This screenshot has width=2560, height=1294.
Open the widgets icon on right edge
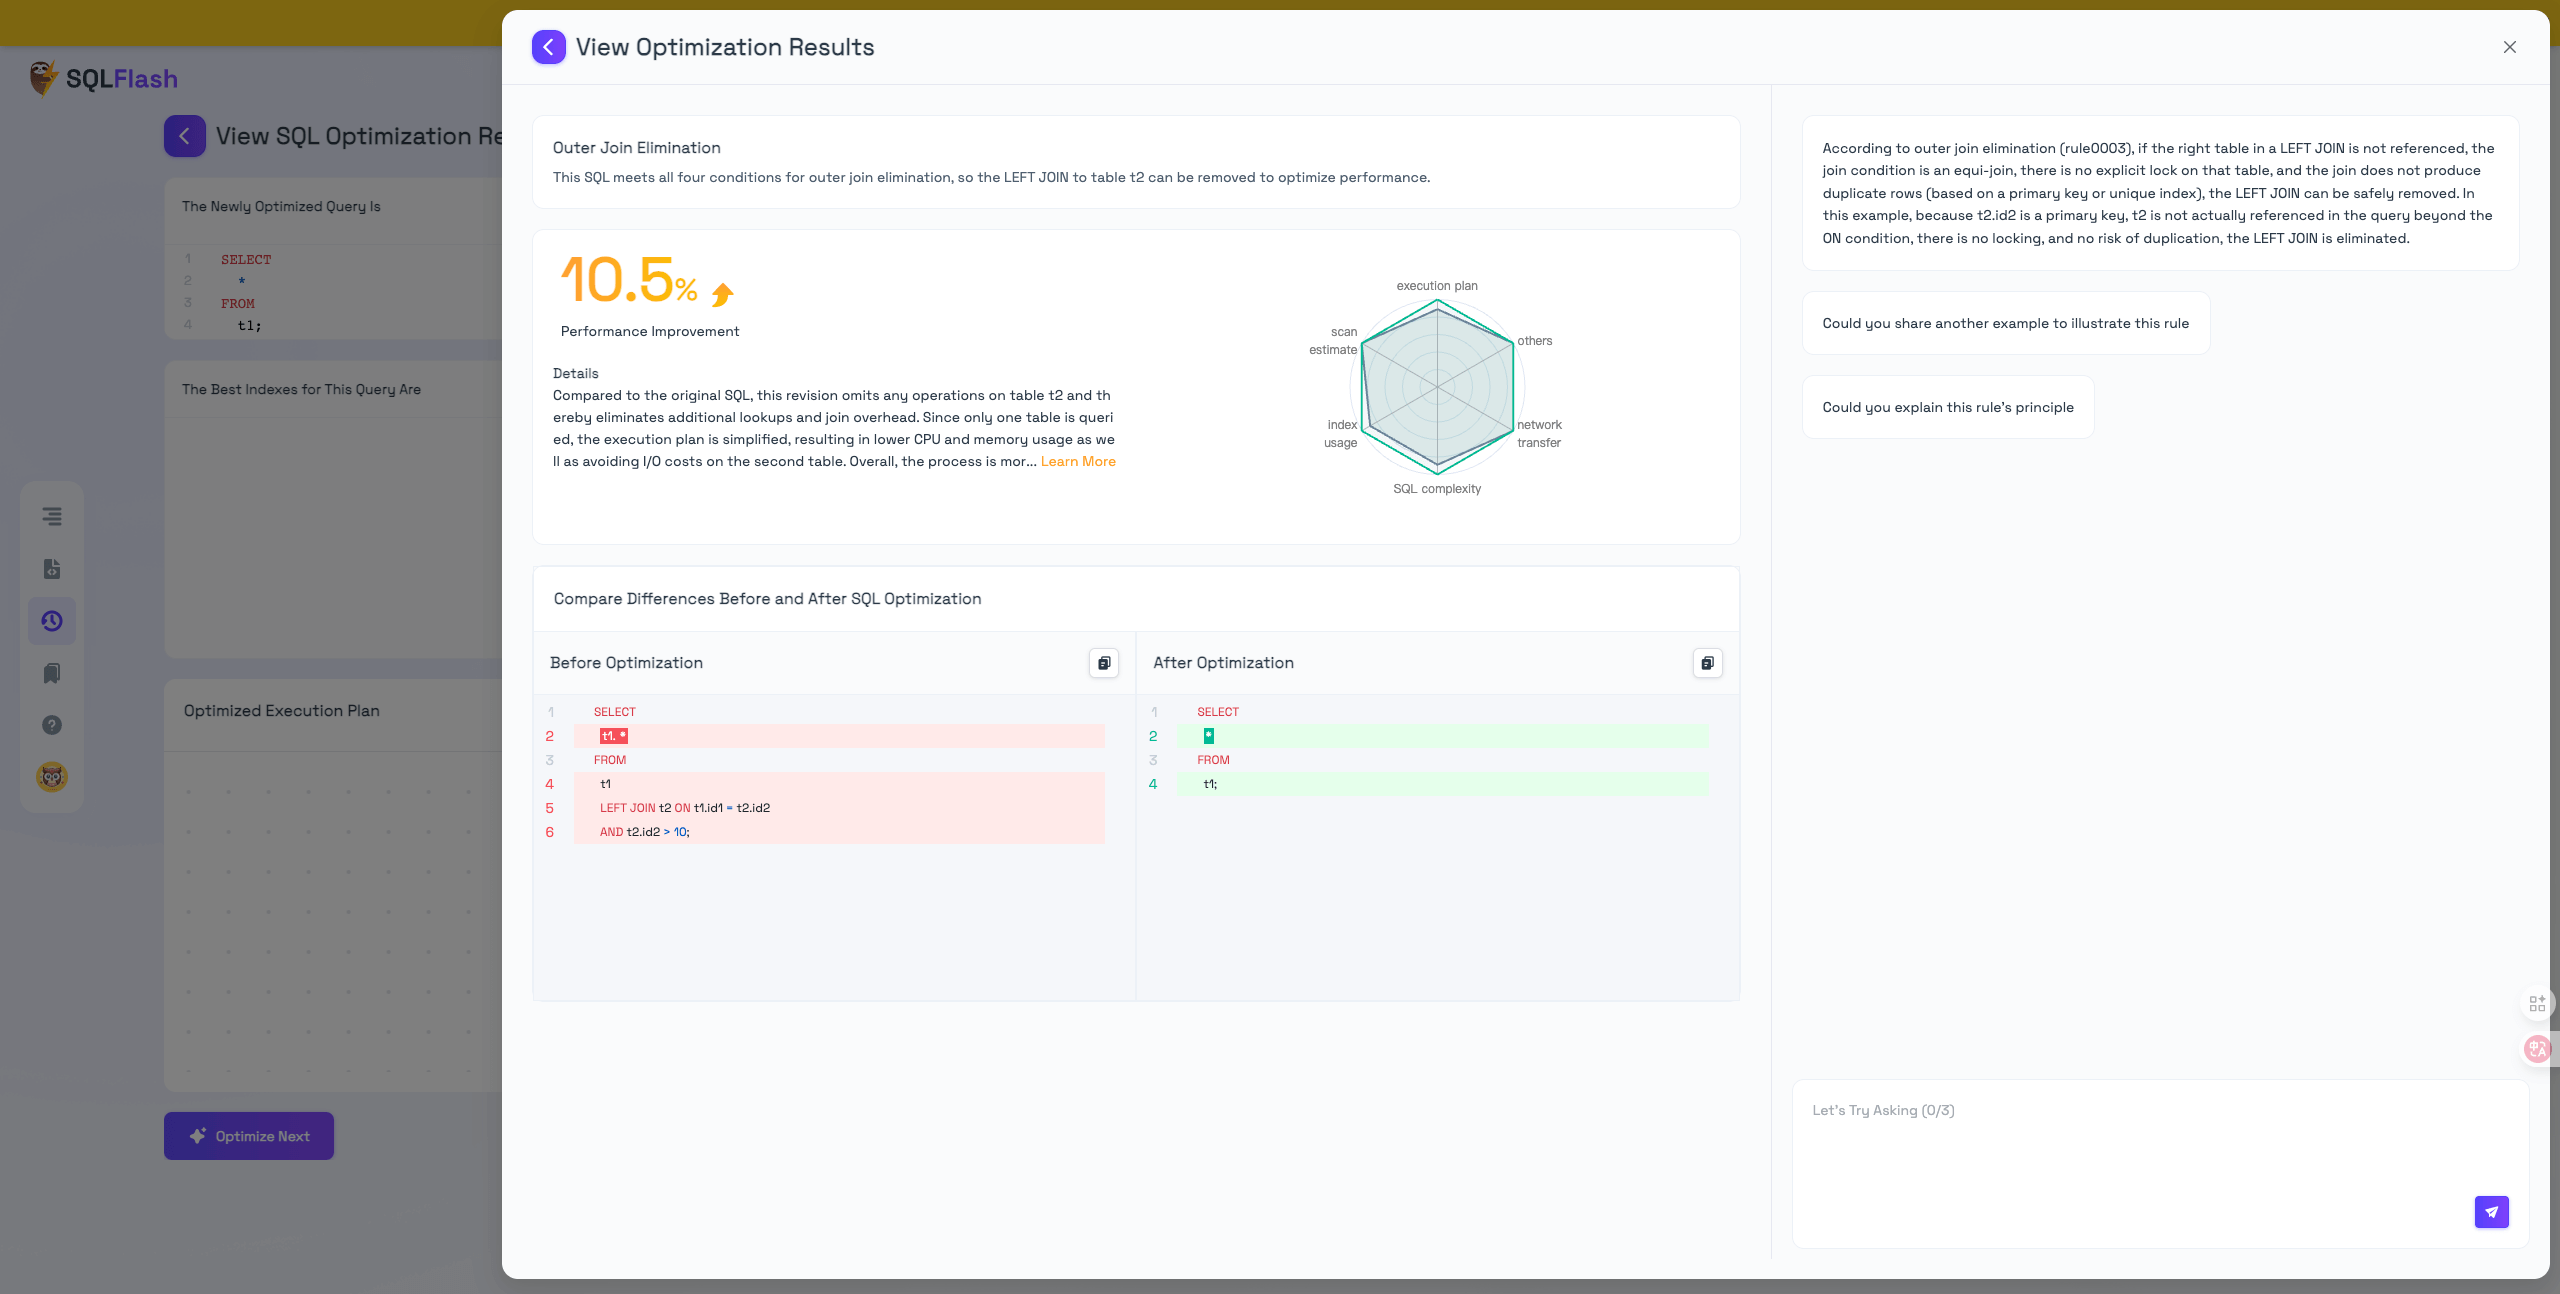coord(2536,1003)
